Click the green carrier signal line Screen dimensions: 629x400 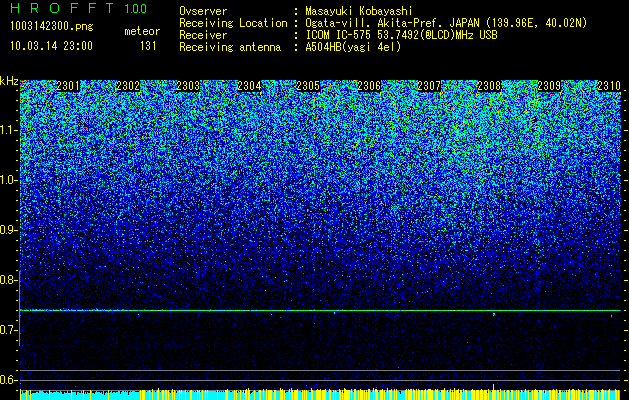pyautogui.click(x=320, y=310)
